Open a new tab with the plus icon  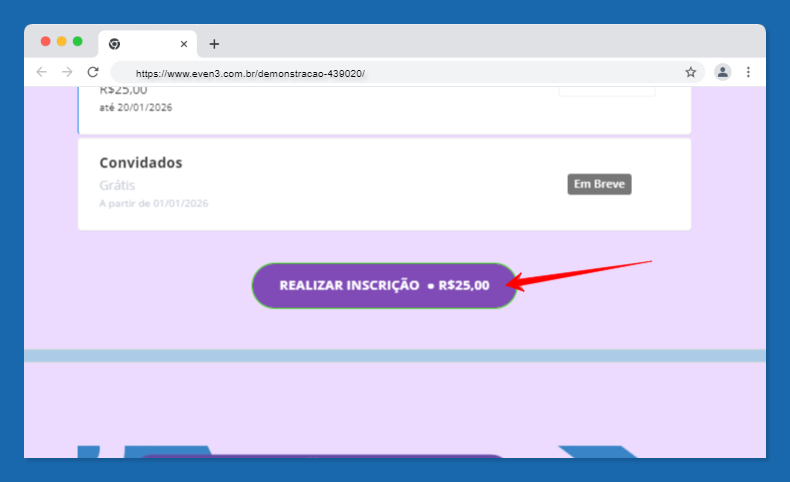click(x=214, y=44)
